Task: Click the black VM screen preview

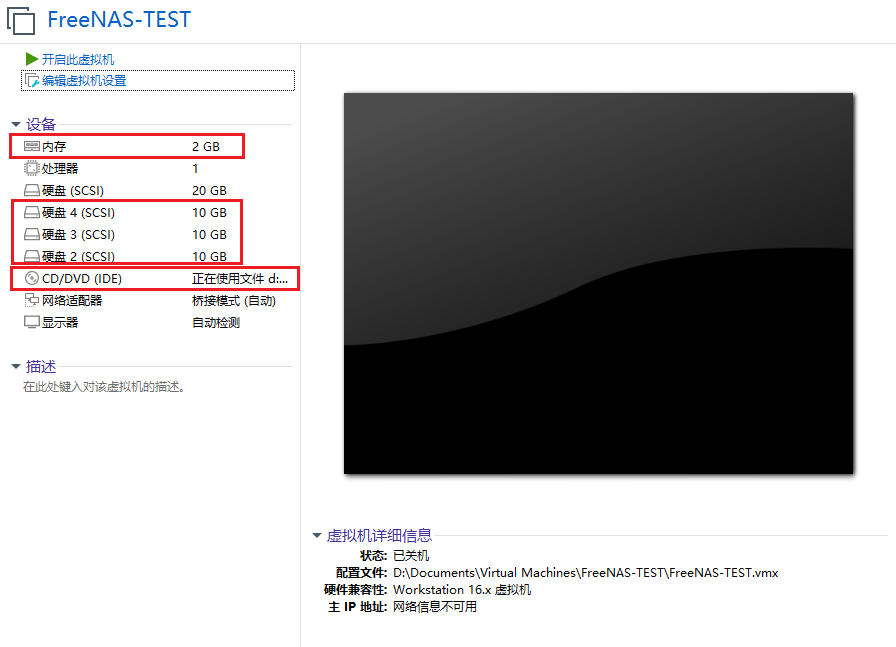Action: [598, 283]
